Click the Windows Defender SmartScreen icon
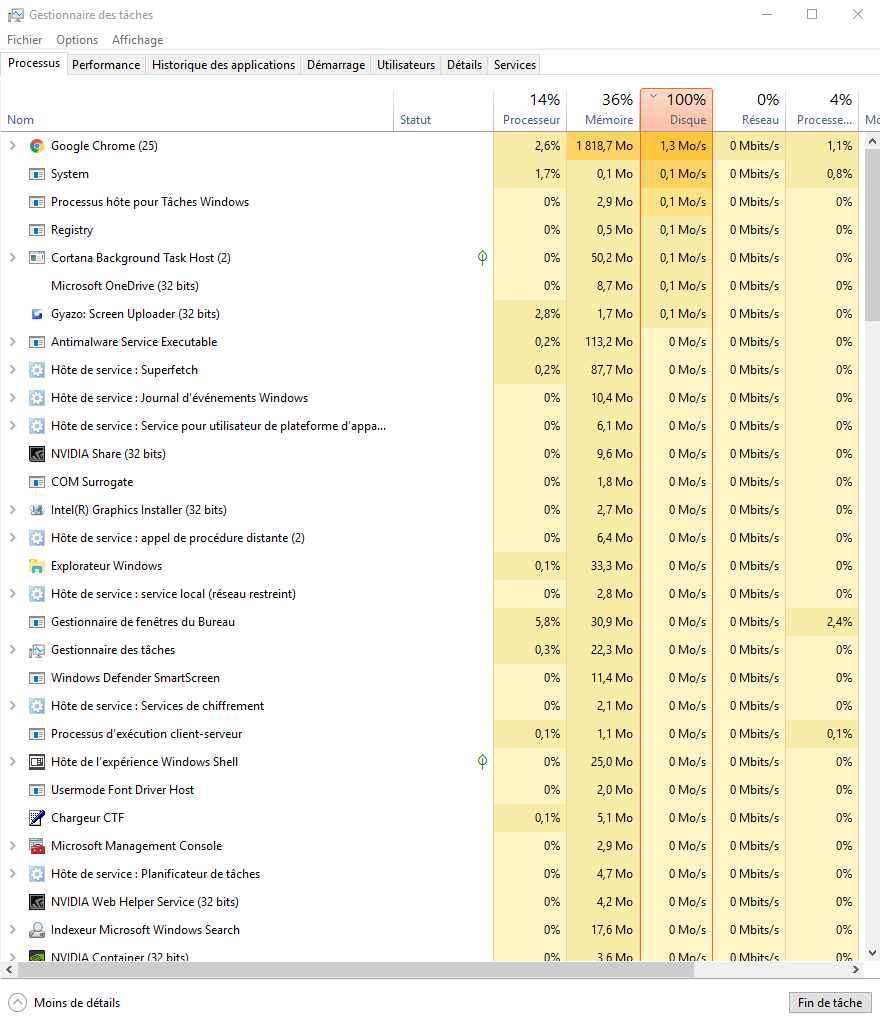The width and height of the screenshot is (880, 1027). [37, 678]
